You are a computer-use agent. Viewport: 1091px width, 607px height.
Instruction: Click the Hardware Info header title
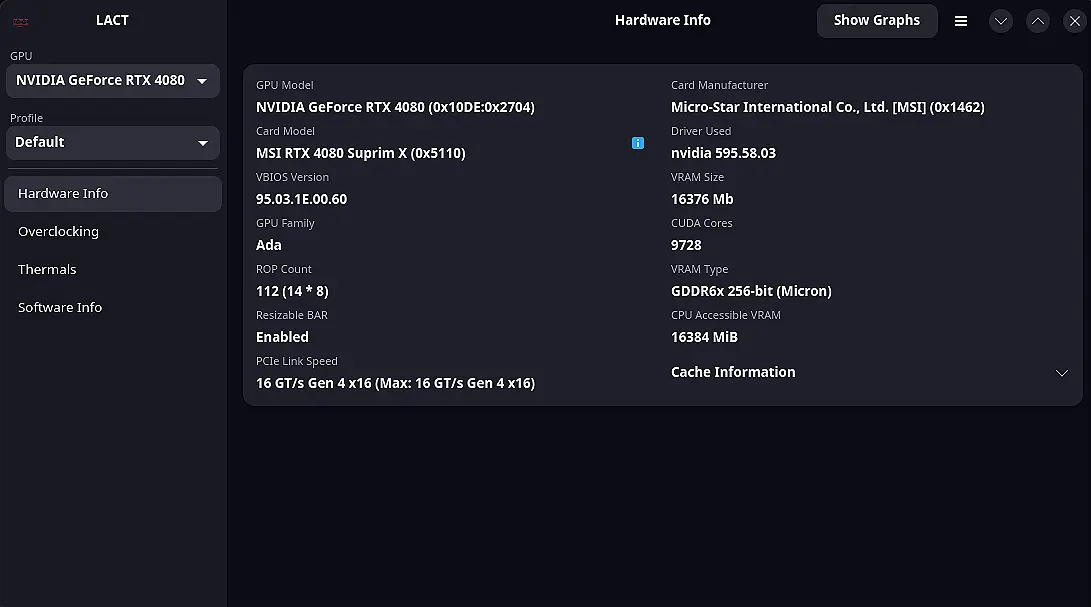click(662, 20)
